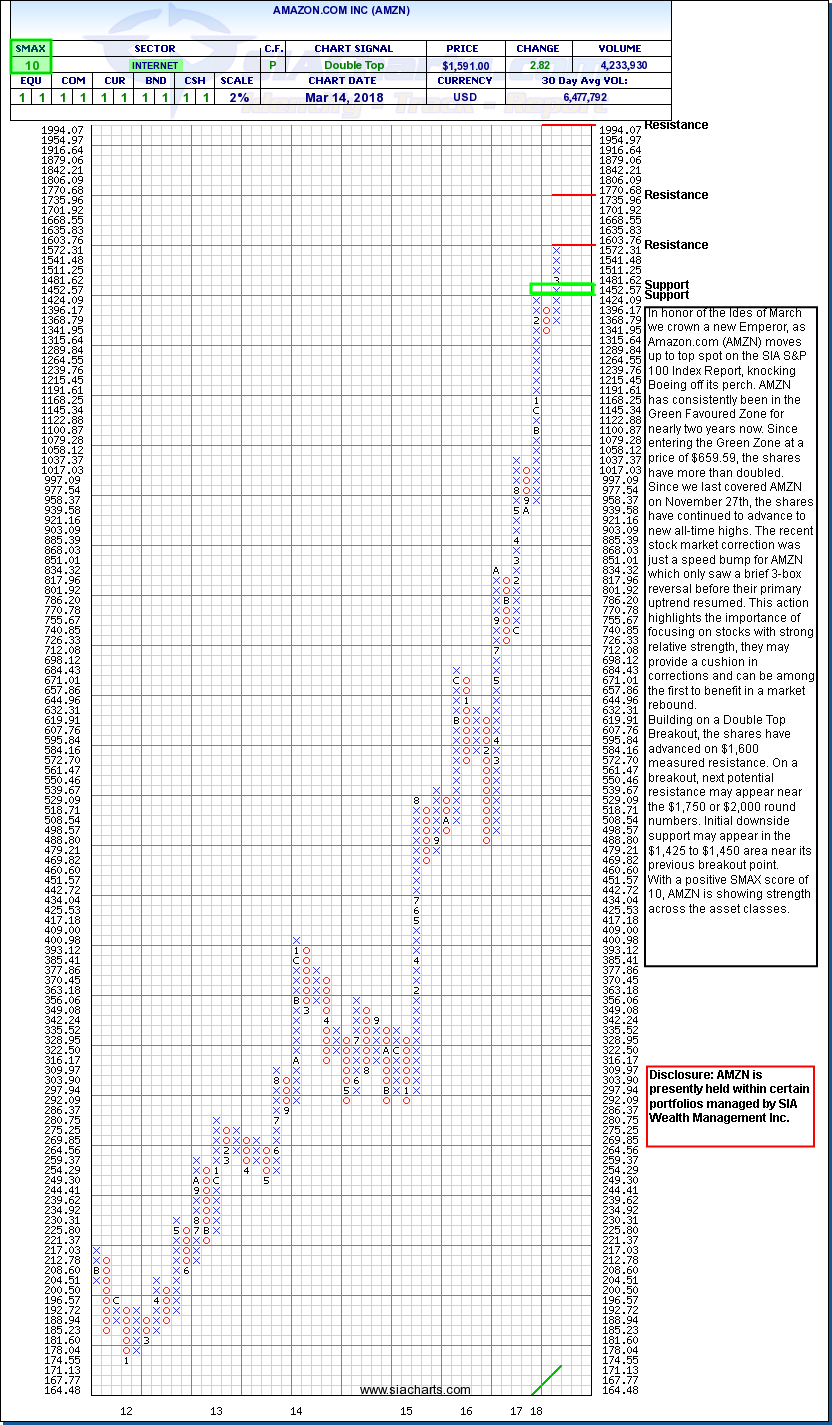Viewport: 832px width, 1425px height.
Task: Click the green trend line at chart bottom
Action: pos(546,1380)
